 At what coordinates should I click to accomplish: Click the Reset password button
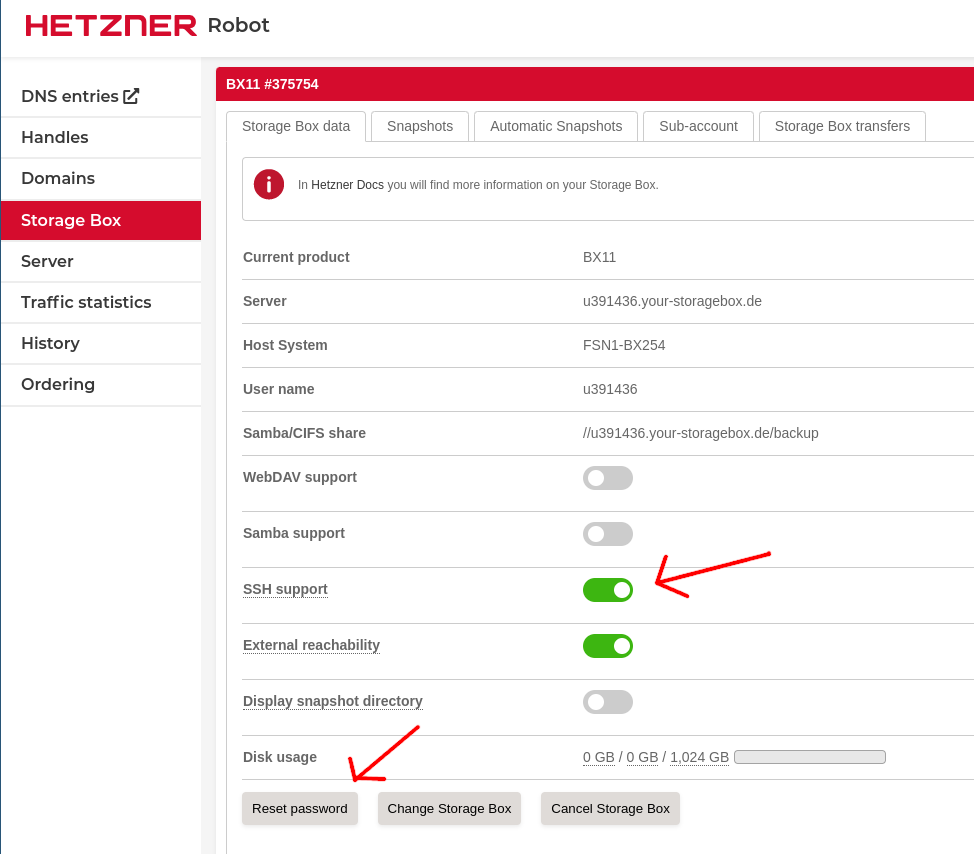pos(299,808)
